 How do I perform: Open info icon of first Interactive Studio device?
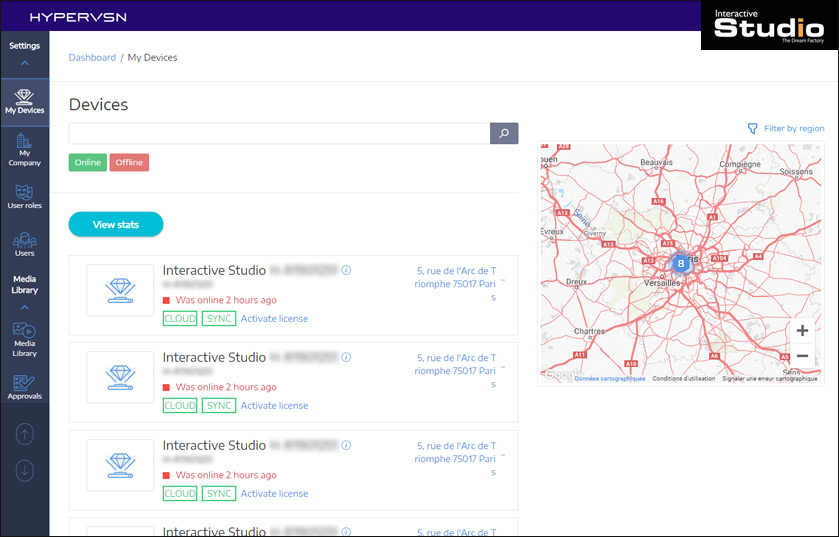pos(346,270)
